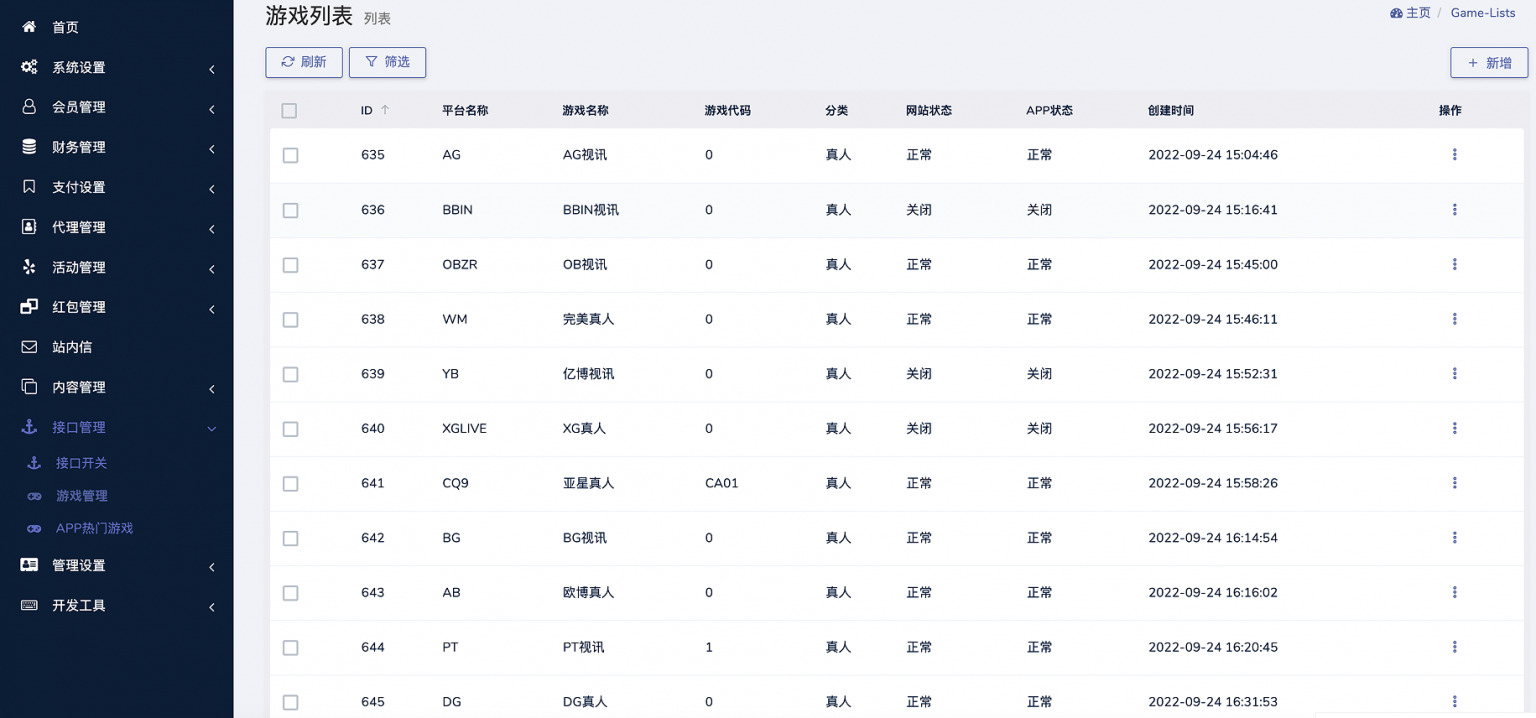Click the filter funnel icon on 筛选 button
Image resolution: width=1536 pixels, height=718 pixels.
372,62
